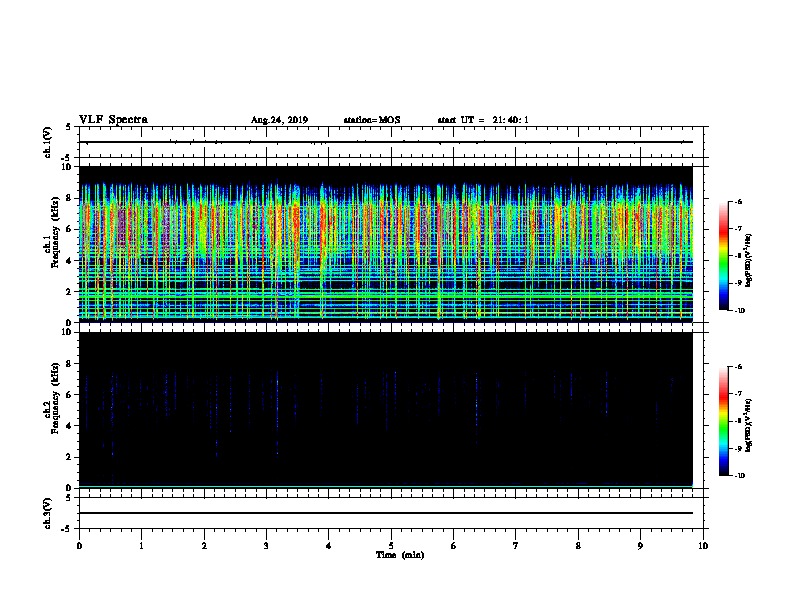Click the log(PSD) label beside ch.1 colorbar
Image resolution: width=792 pixels, height=612 pixels.
coord(748,260)
